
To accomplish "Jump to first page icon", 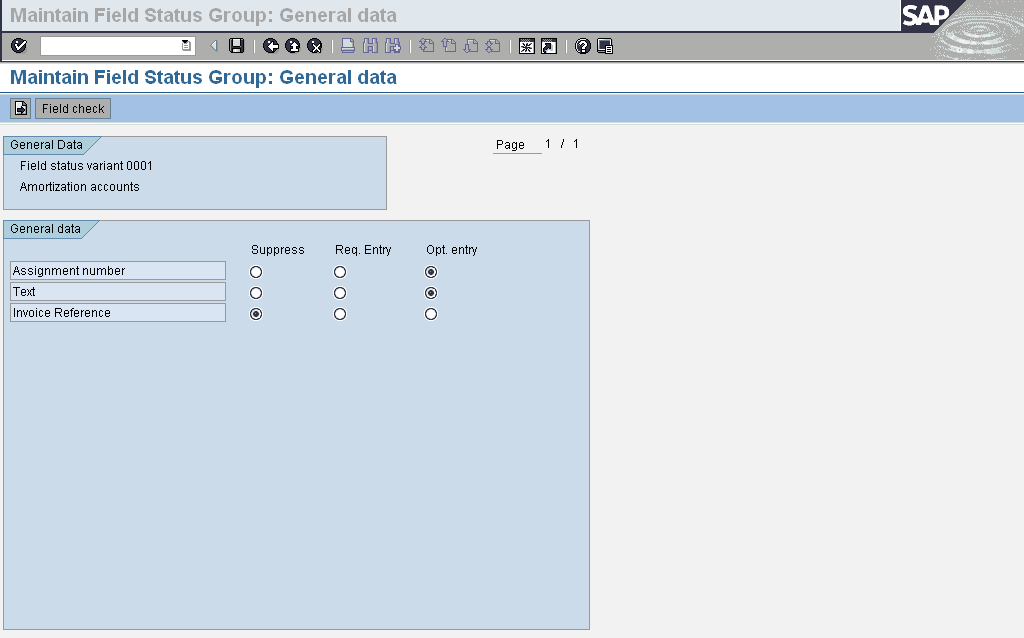I will (426, 46).
